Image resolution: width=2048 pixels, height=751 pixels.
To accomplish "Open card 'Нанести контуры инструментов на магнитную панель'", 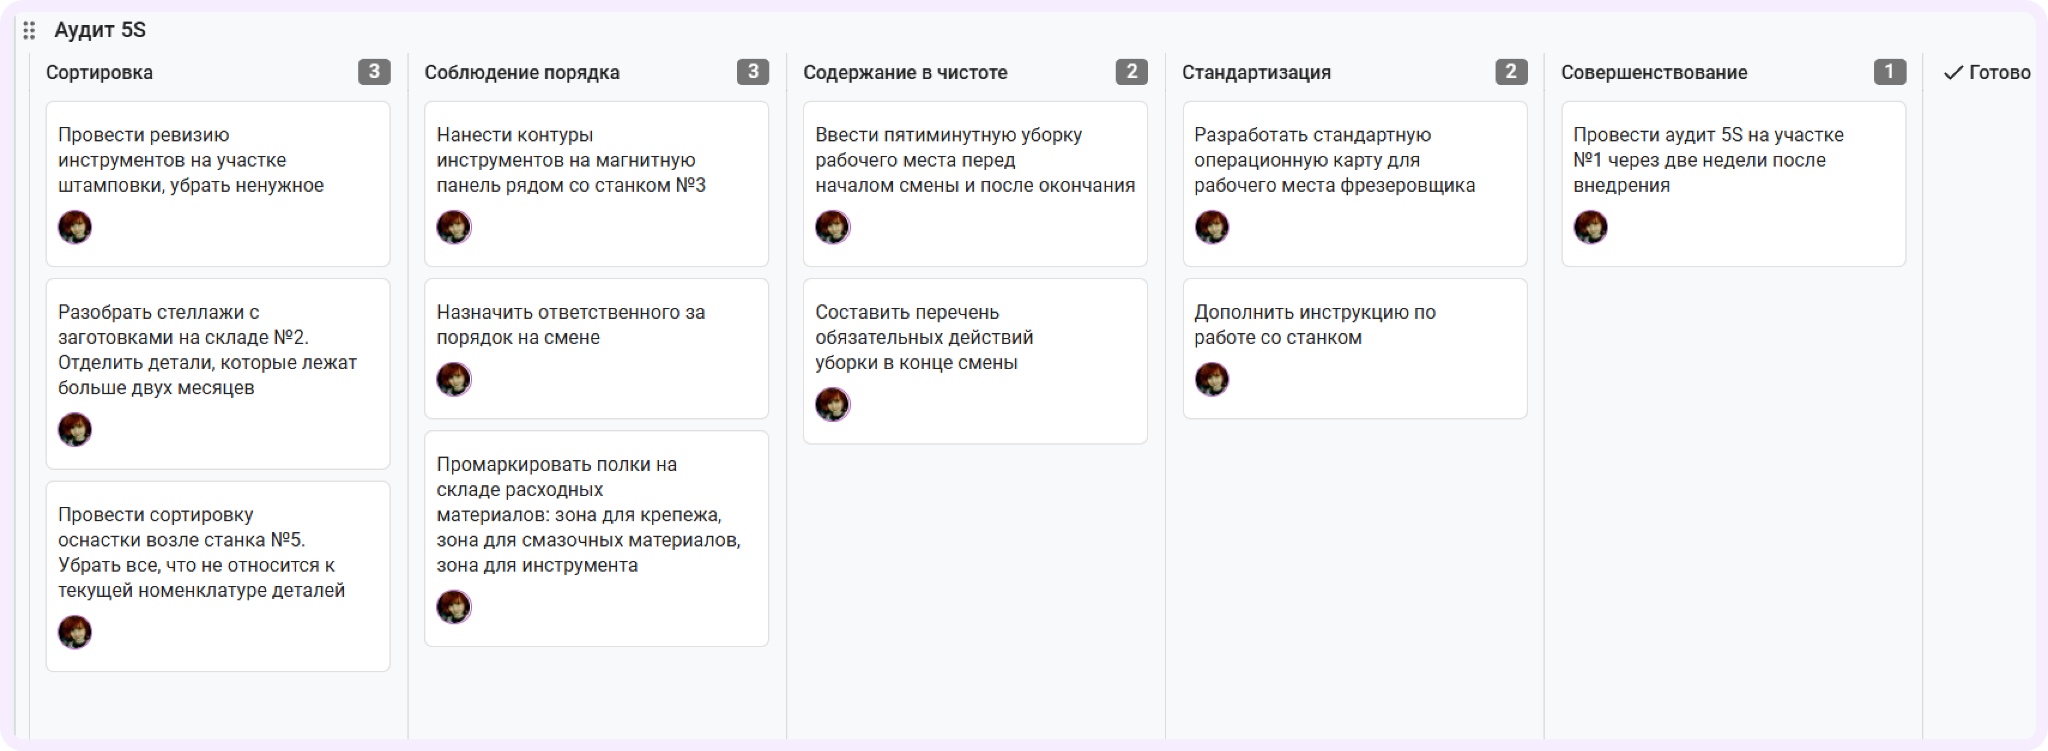I will [596, 184].
